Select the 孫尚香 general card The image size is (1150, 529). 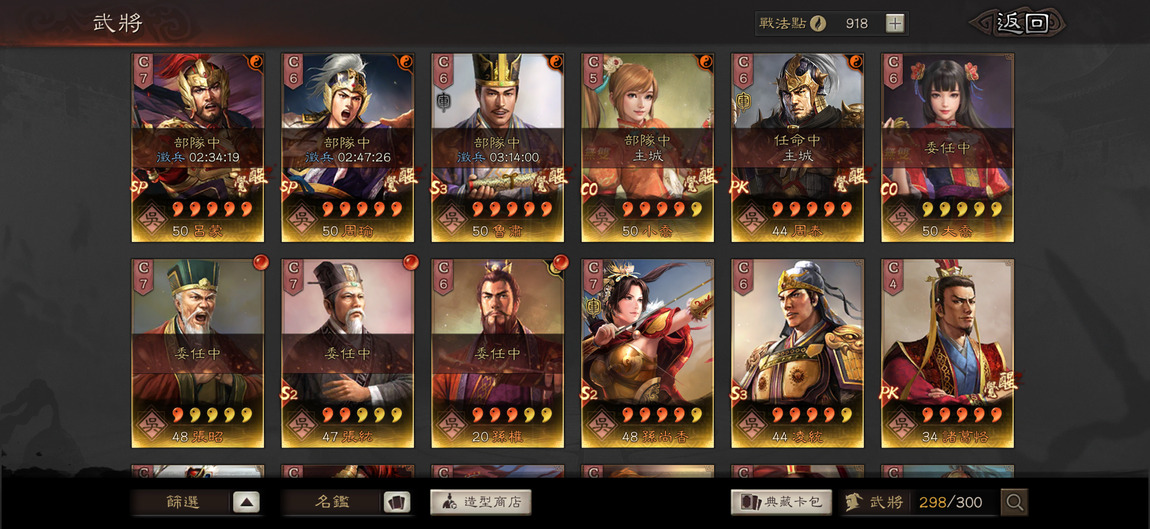(x=647, y=353)
